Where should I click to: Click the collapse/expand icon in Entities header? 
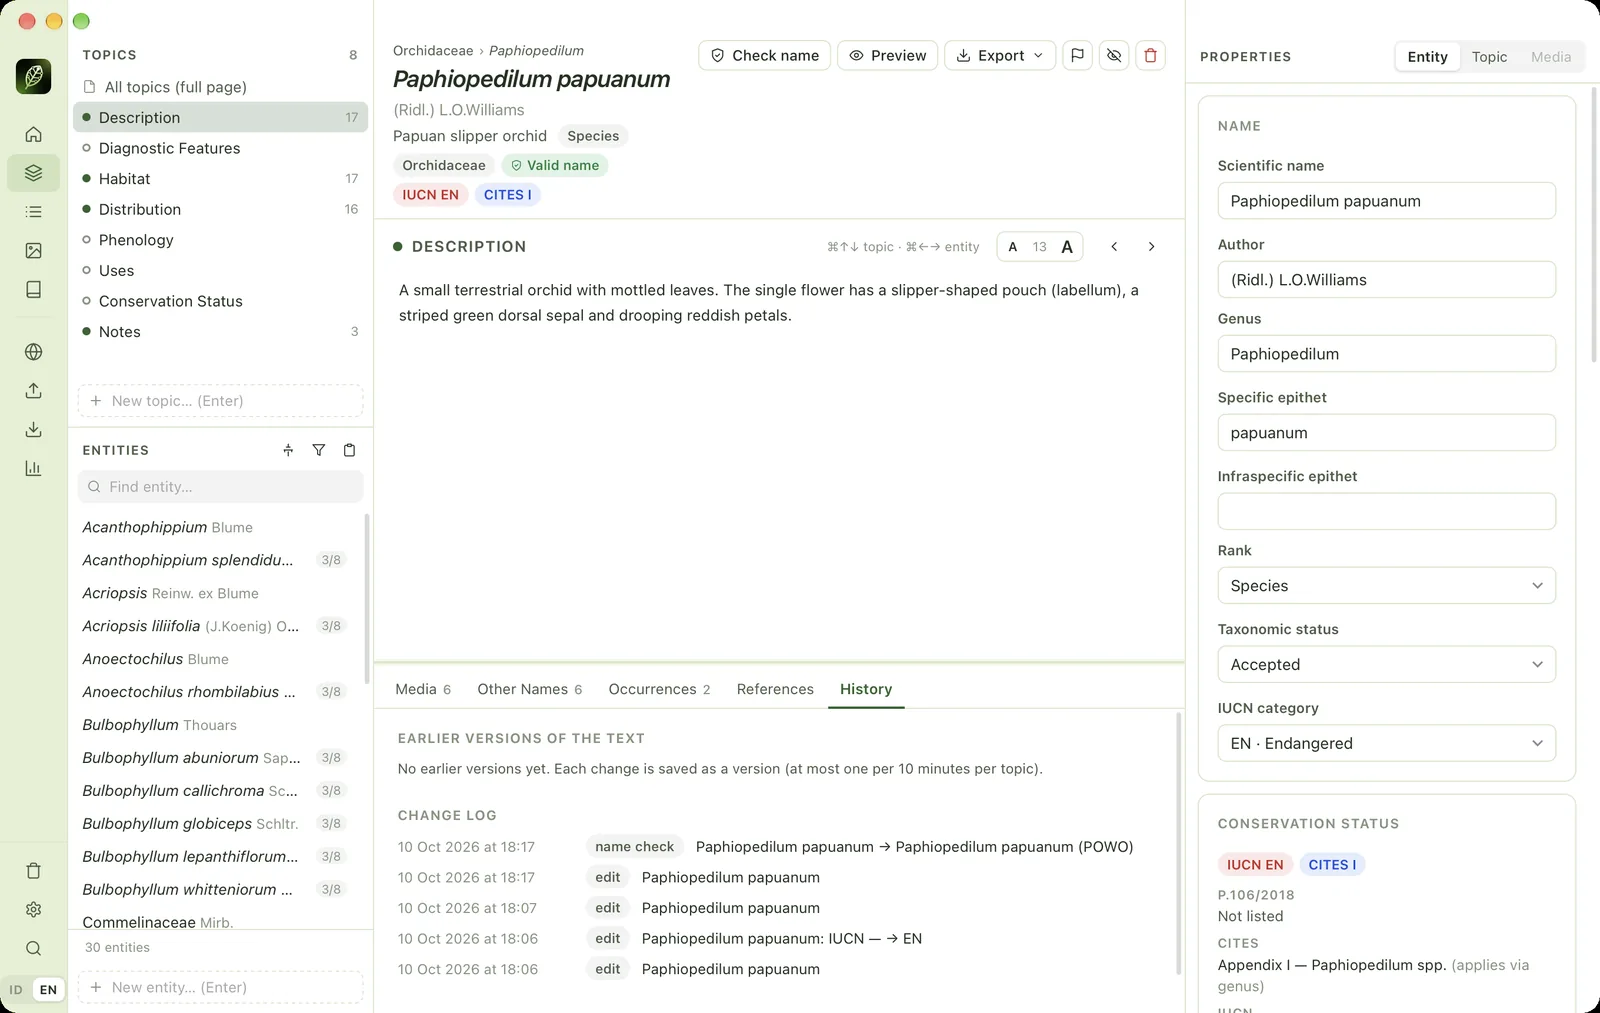point(288,450)
